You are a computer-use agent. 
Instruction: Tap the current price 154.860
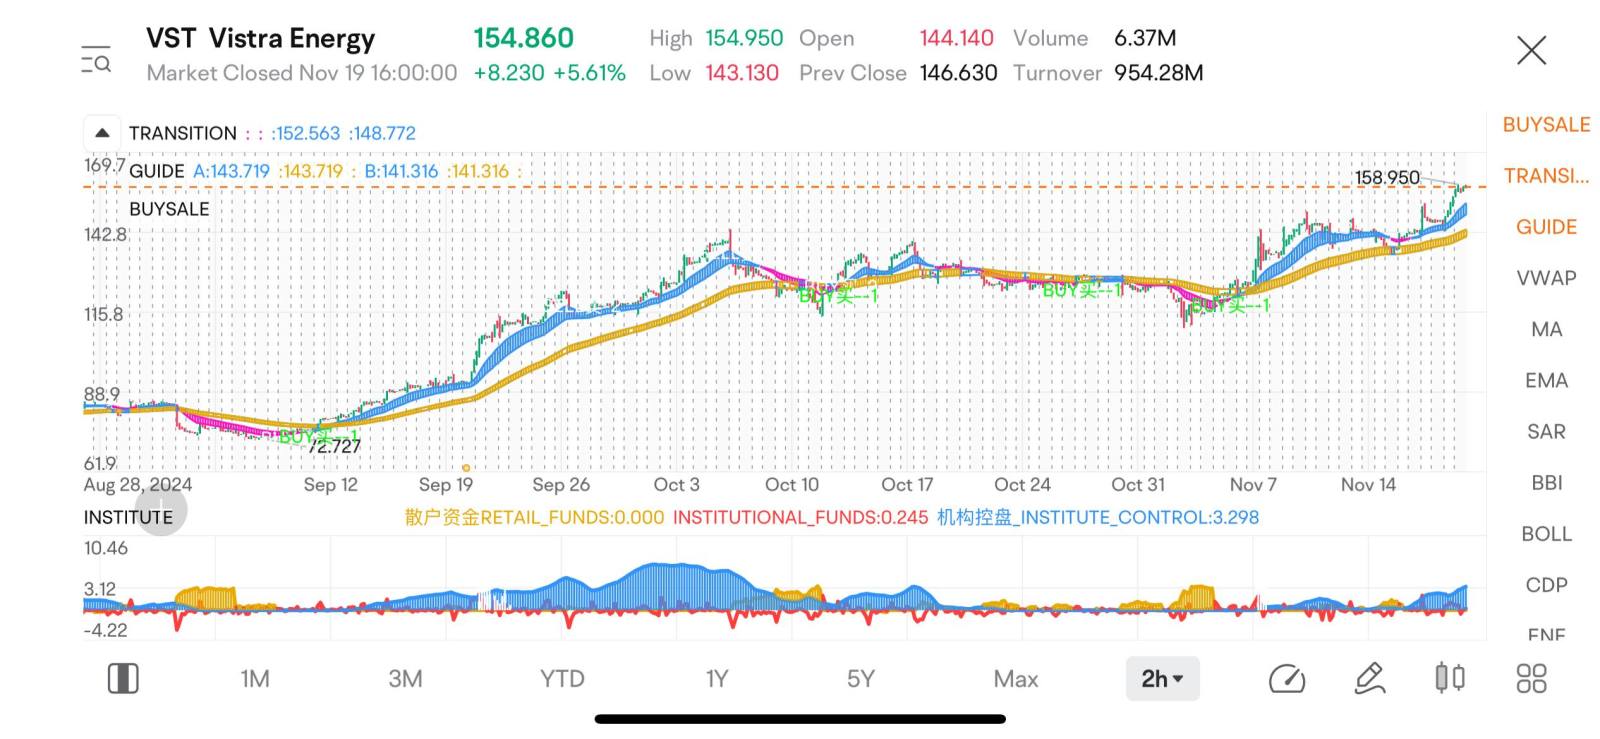point(523,38)
